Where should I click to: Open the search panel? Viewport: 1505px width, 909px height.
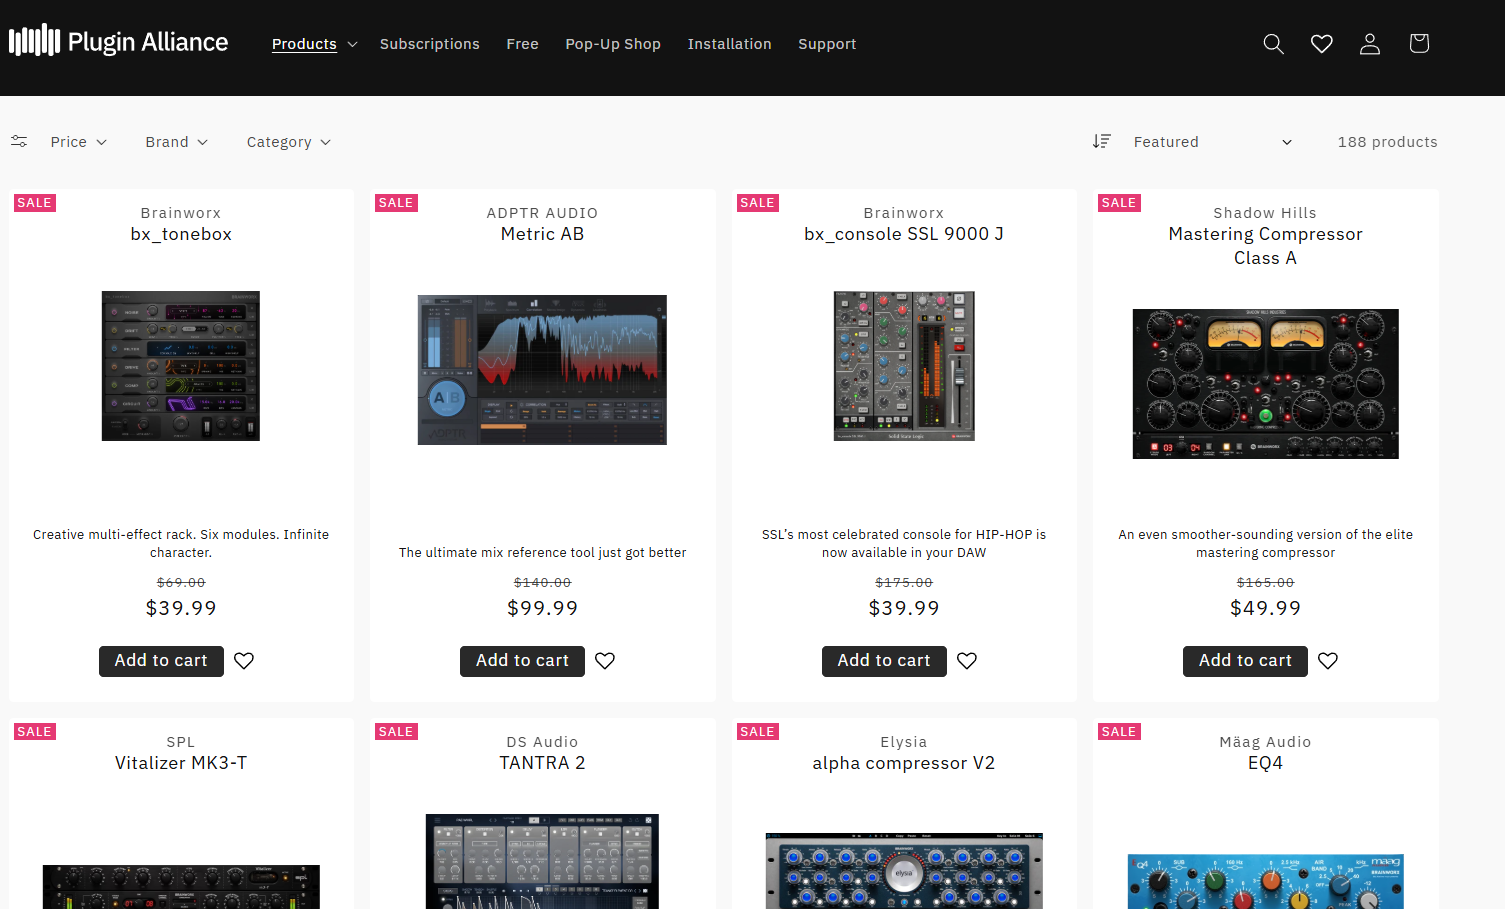(x=1272, y=44)
